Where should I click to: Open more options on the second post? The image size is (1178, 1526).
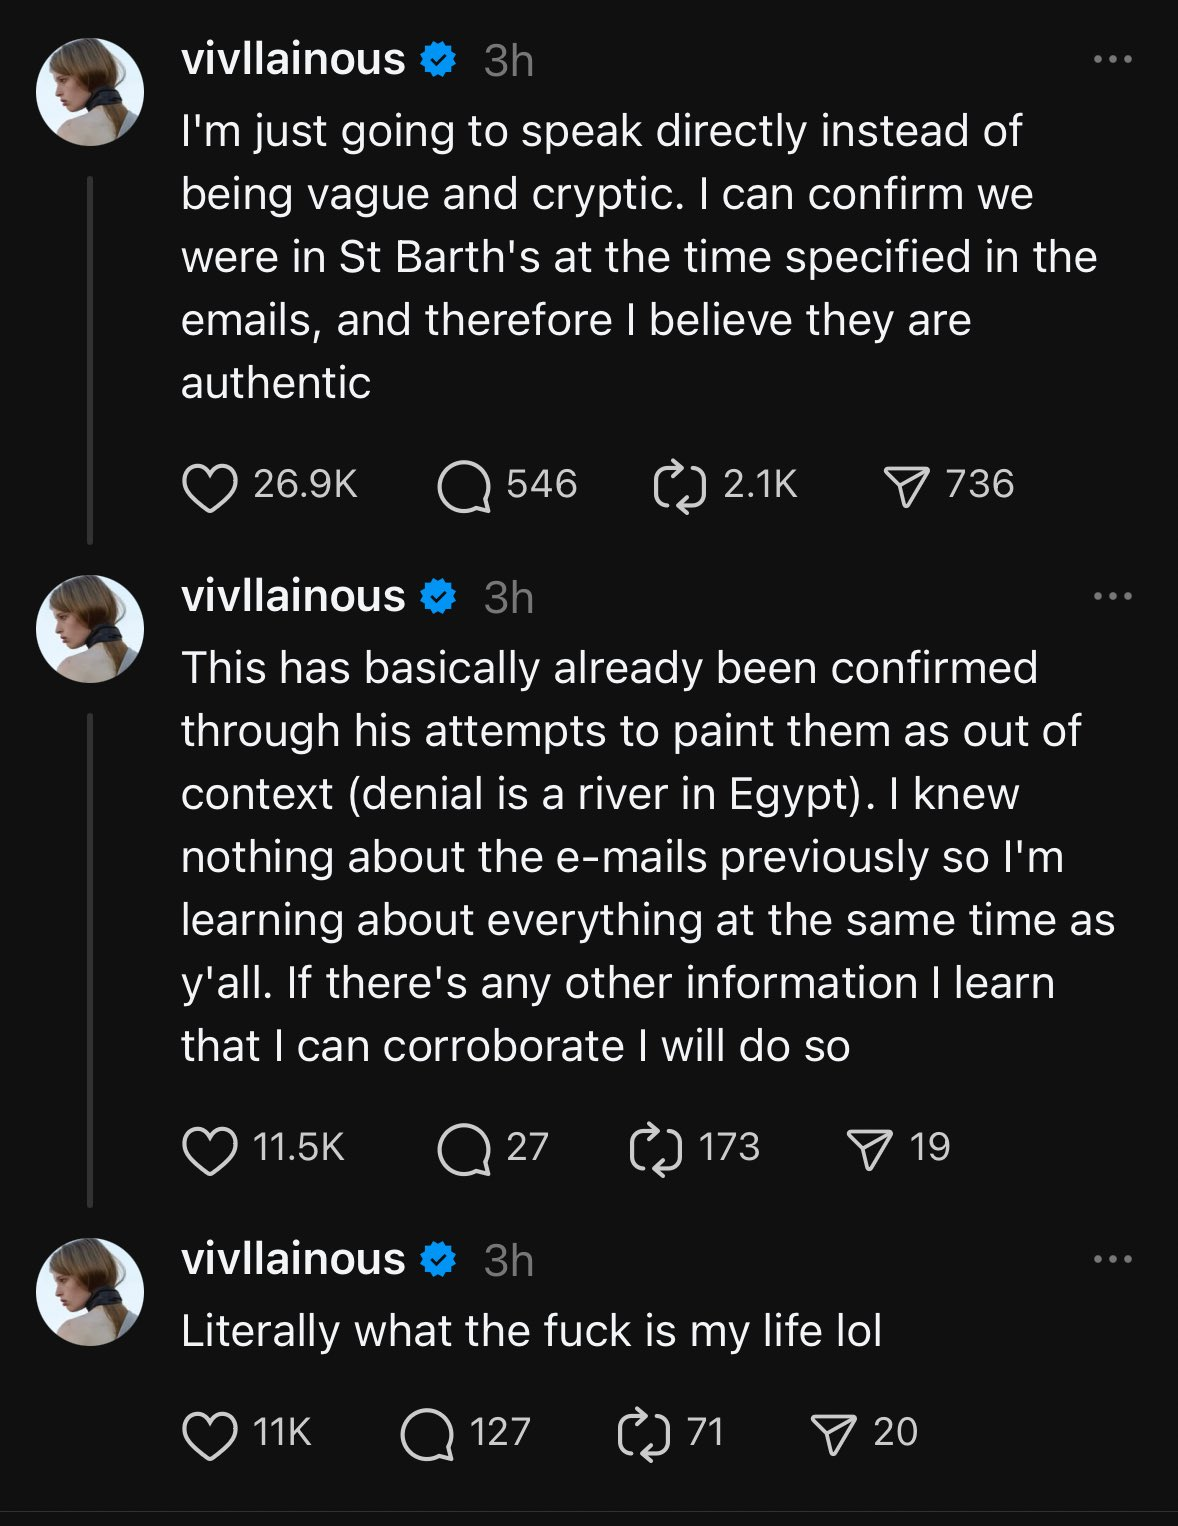click(x=1112, y=597)
